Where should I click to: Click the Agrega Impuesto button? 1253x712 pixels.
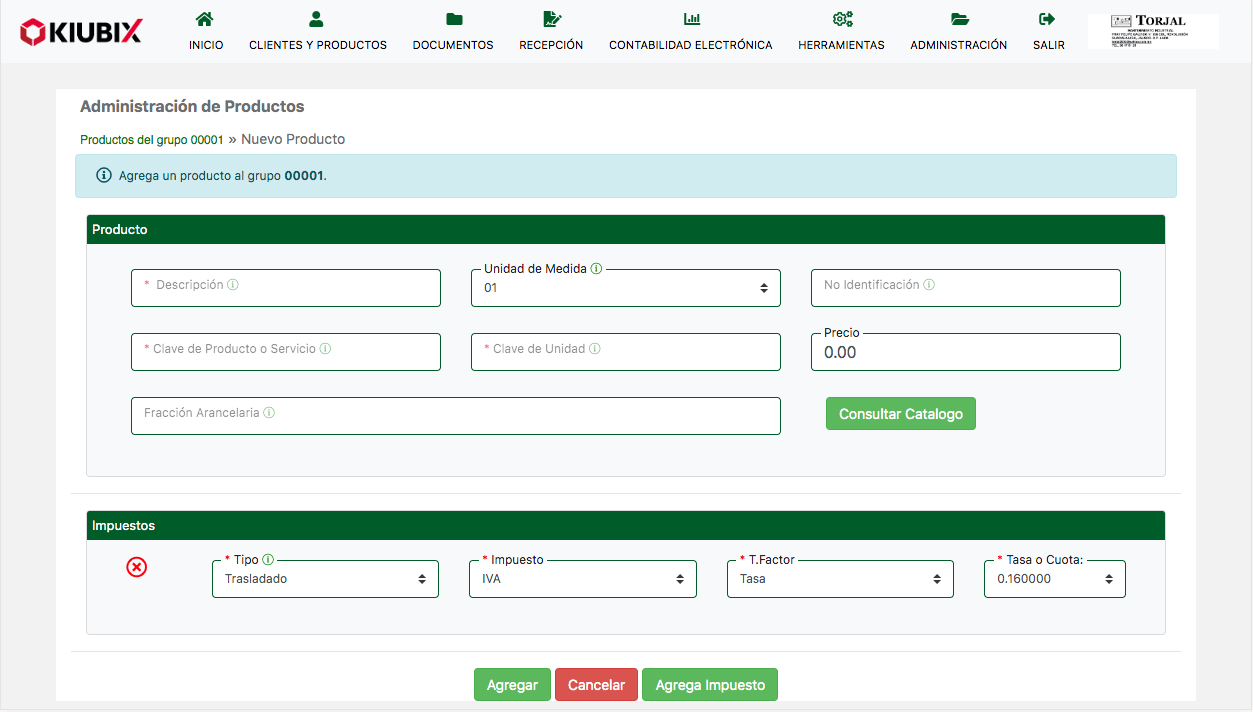click(709, 685)
